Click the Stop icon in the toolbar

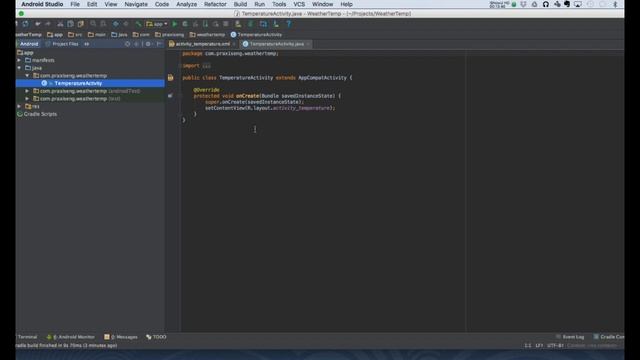click(226, 24)
